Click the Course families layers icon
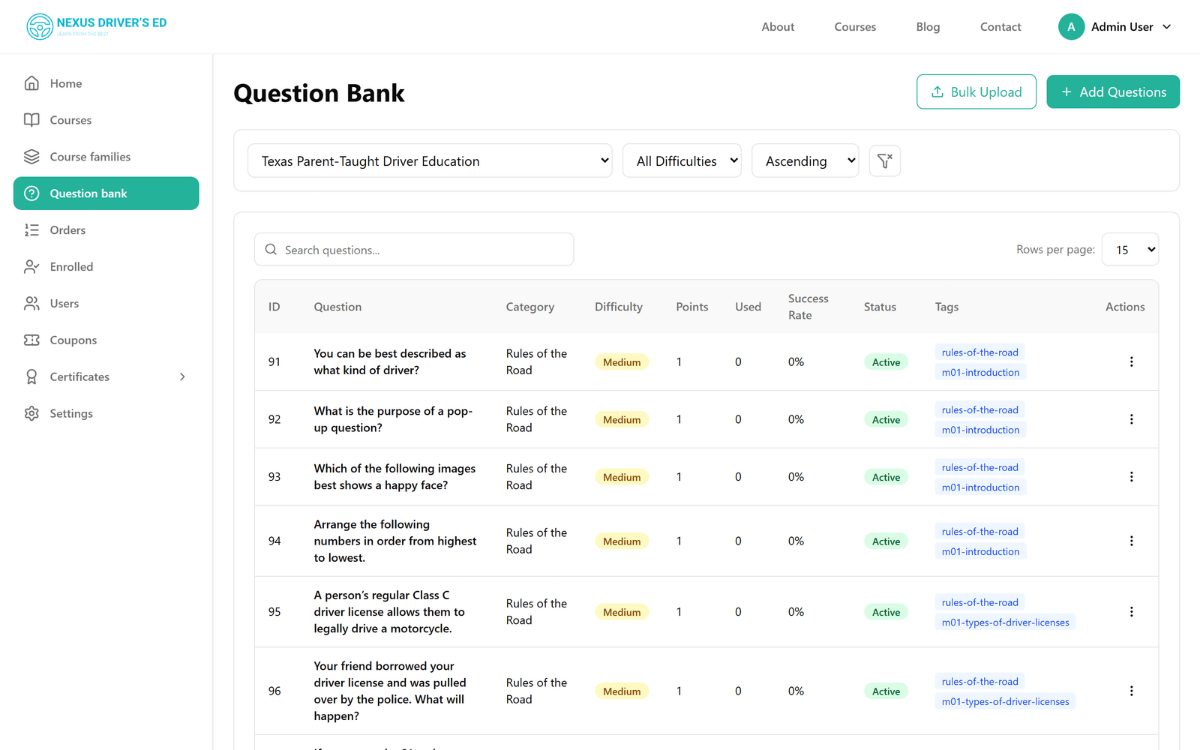Image resolution: width=1200 pixels, height=750 pixels. 32,157
